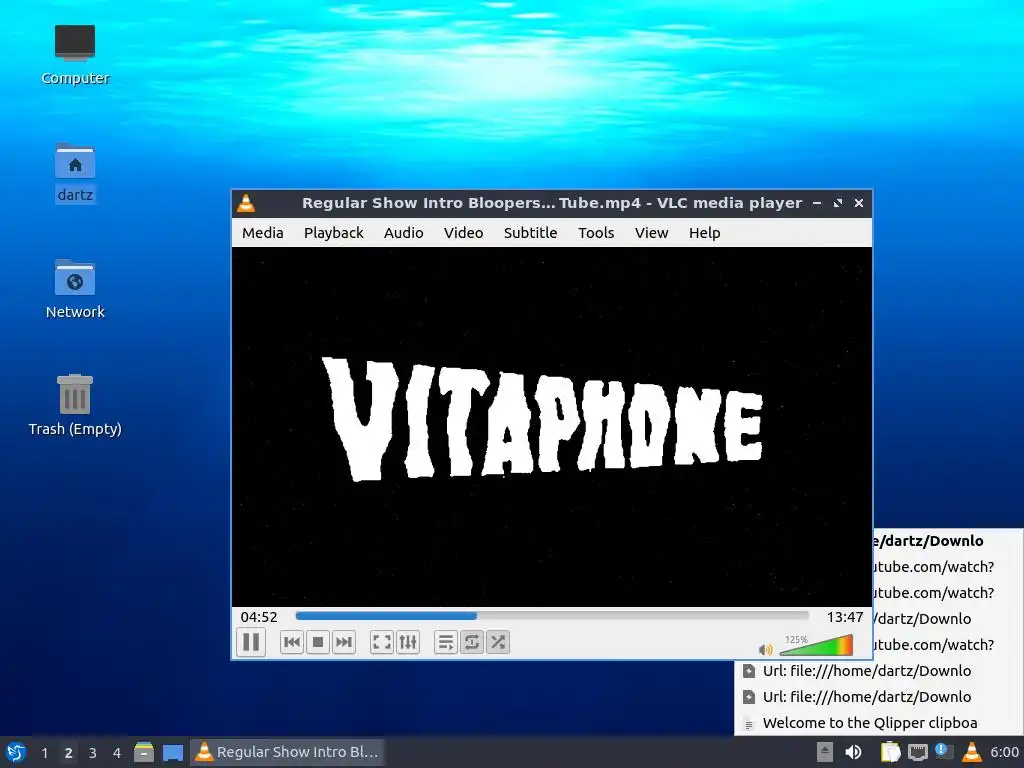This screenshot has height=768, width=1024.
Task: Toggle elapsed time display 04:52
Action: [x=259, y=616]
